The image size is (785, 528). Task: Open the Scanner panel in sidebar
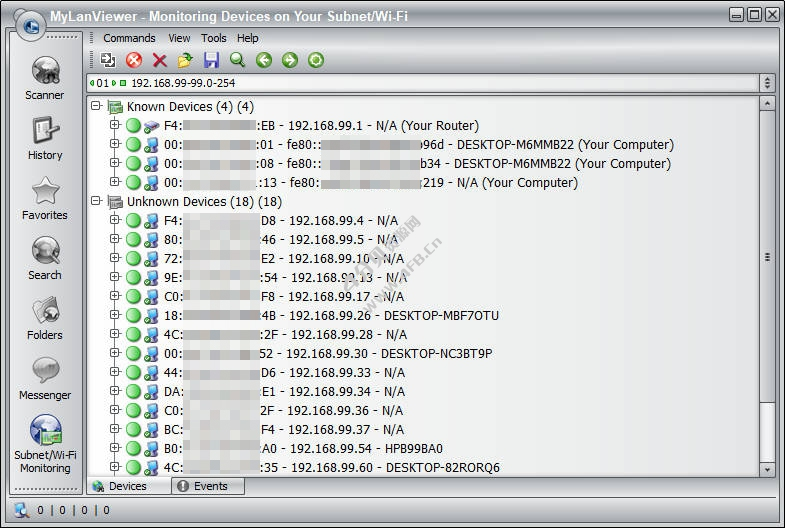click(44, 78)
